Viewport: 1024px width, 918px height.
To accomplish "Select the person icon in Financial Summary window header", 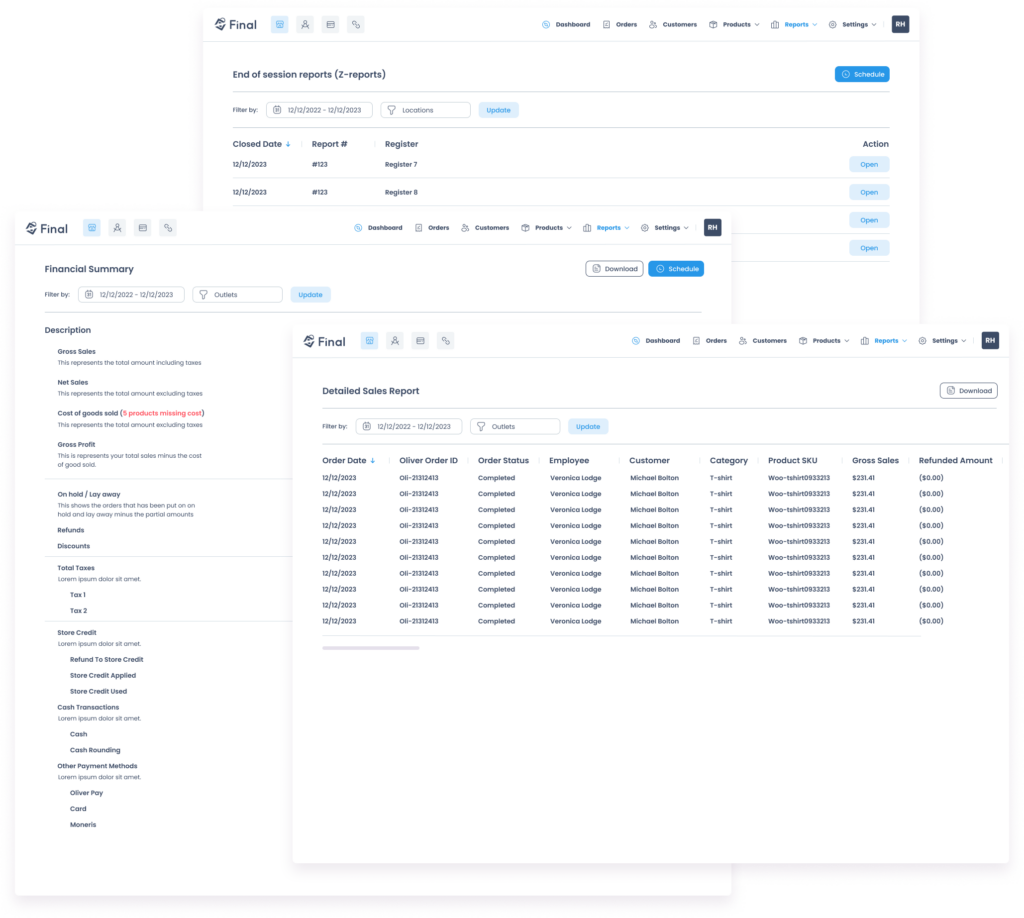I will coord(118,228).
